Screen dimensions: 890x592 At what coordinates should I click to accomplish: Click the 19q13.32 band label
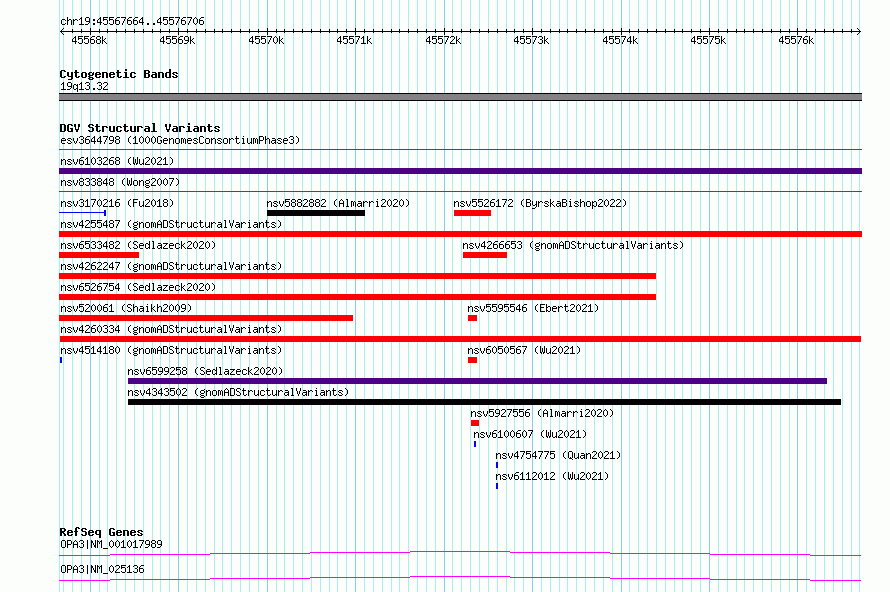(x=84, y=86)
